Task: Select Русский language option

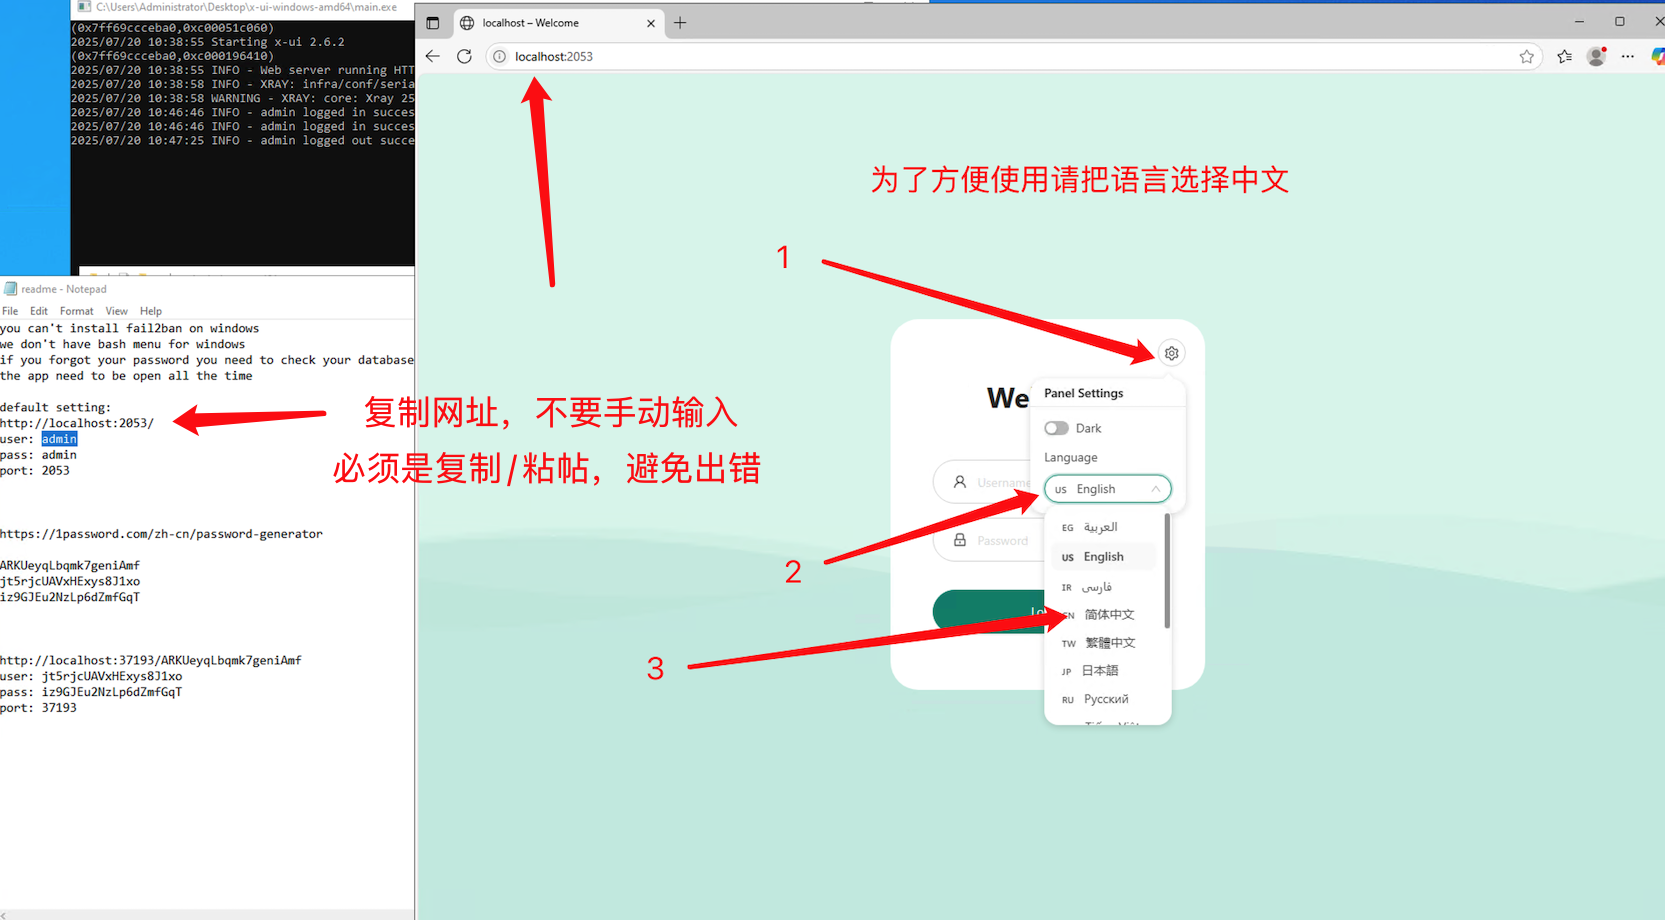Action: coord(1106,699)
